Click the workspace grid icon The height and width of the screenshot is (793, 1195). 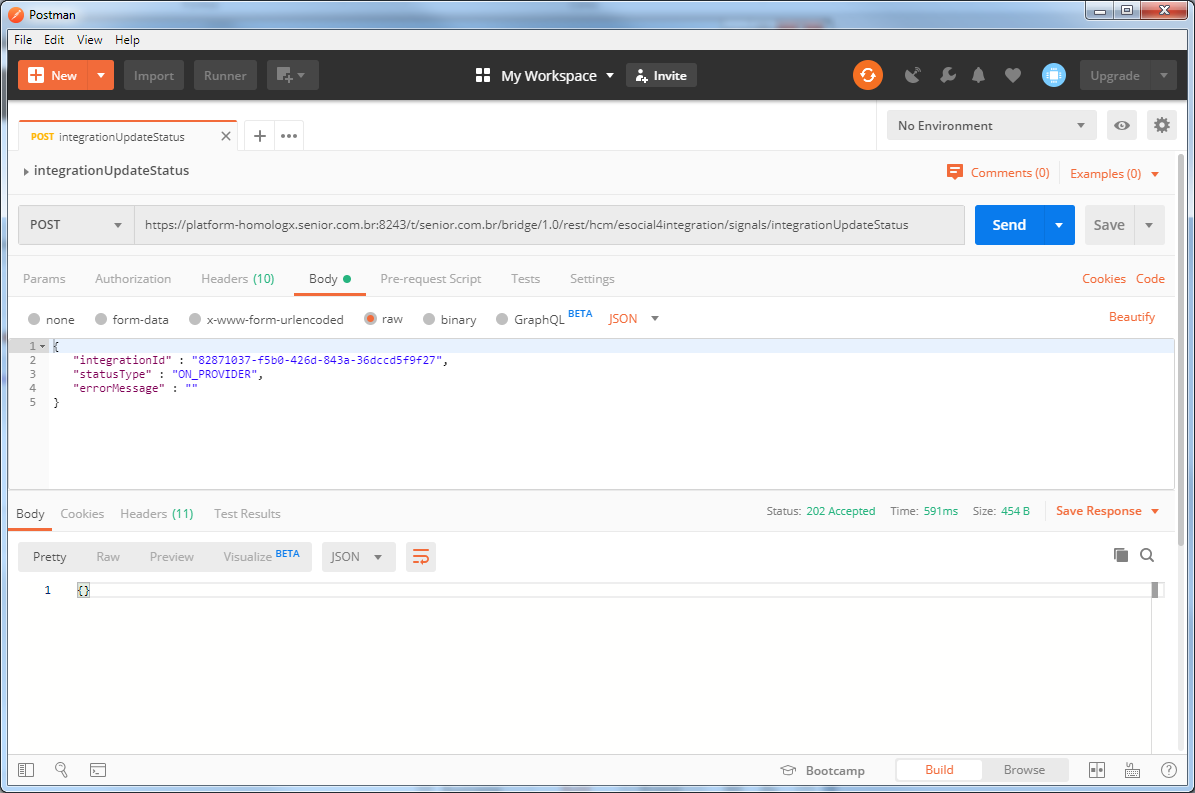coord(482,75)
